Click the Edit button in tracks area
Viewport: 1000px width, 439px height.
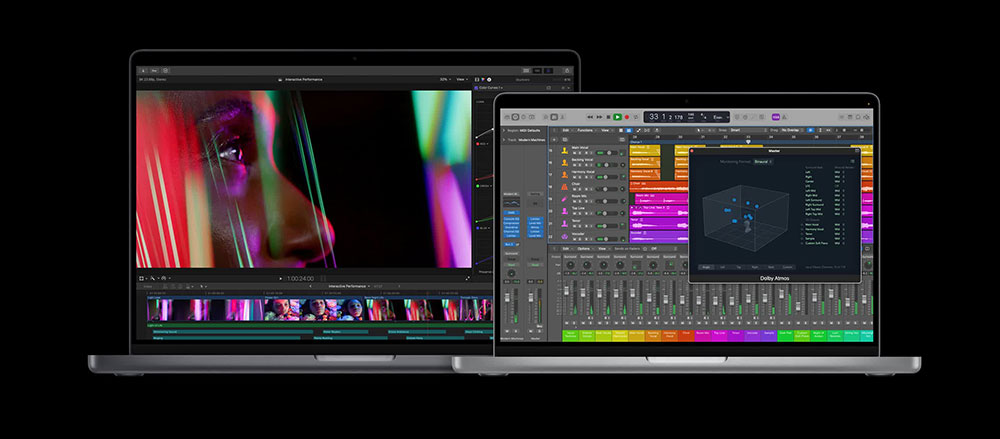565,130
